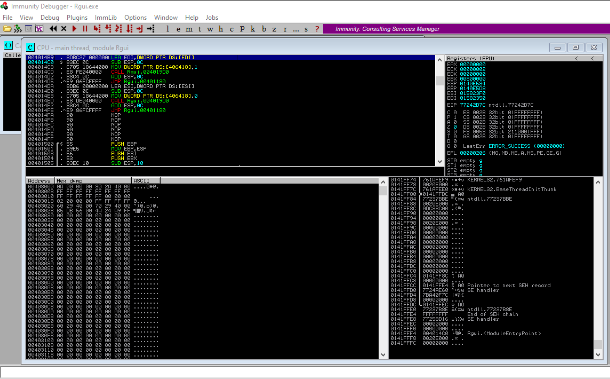Click the hex dump pane scroll-down arrow
The height and width of the screenshot is (379, 610).
pyautogui.click(x=383, y=354)
